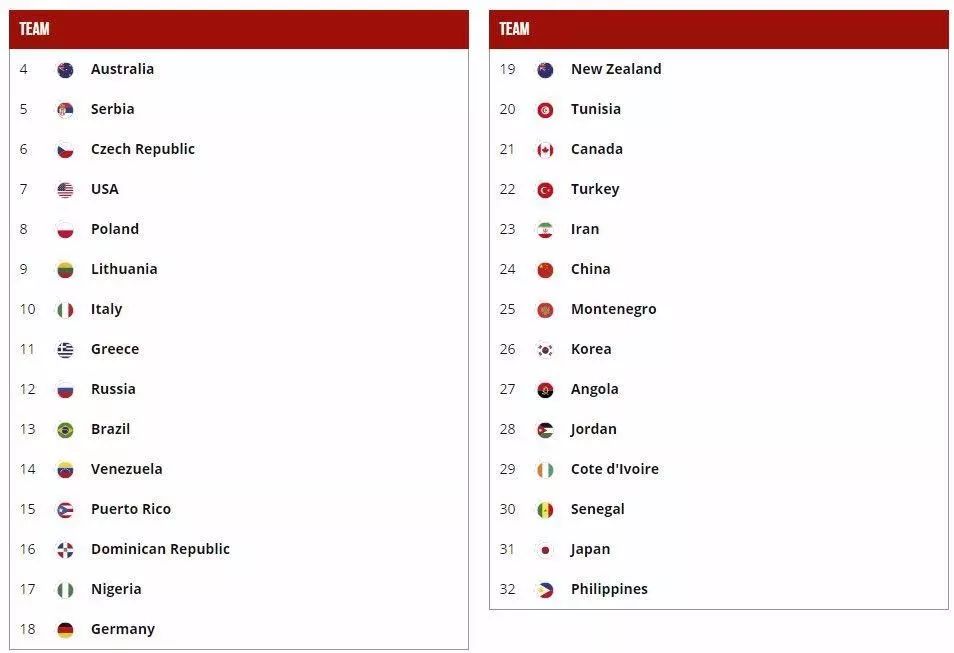Image resolution: width=954 pixels, height=653 pixels.
Task: Click the right table TEAM header
Action: tap(719, 29)
